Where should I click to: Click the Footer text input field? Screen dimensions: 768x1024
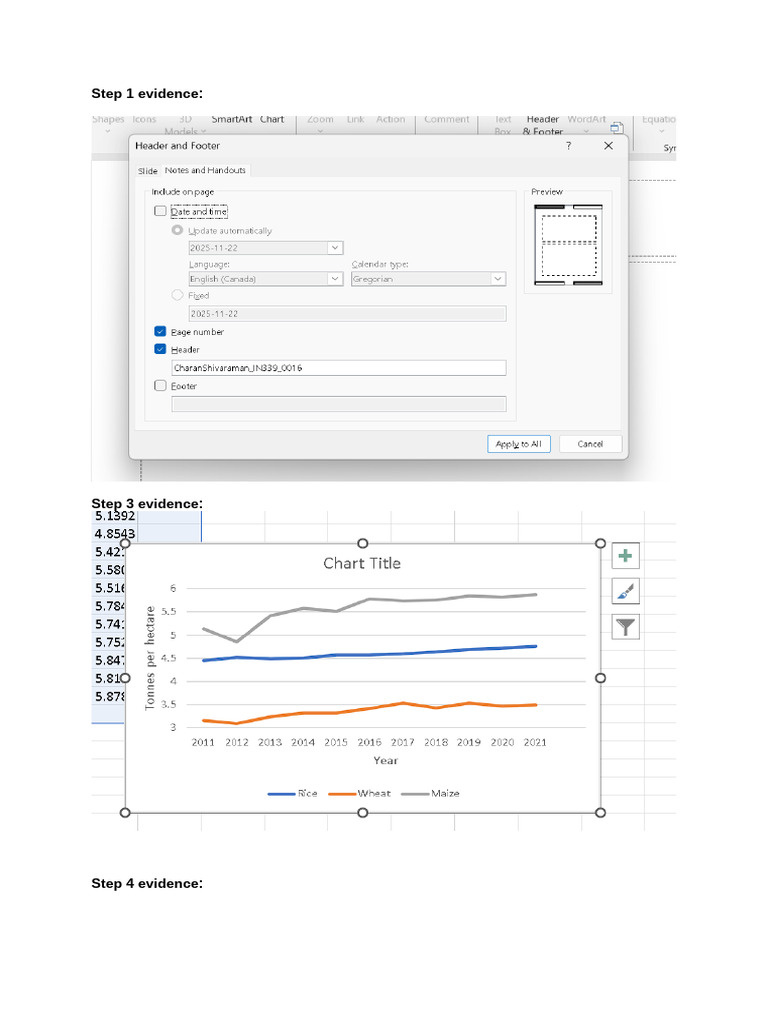(338, 404)
